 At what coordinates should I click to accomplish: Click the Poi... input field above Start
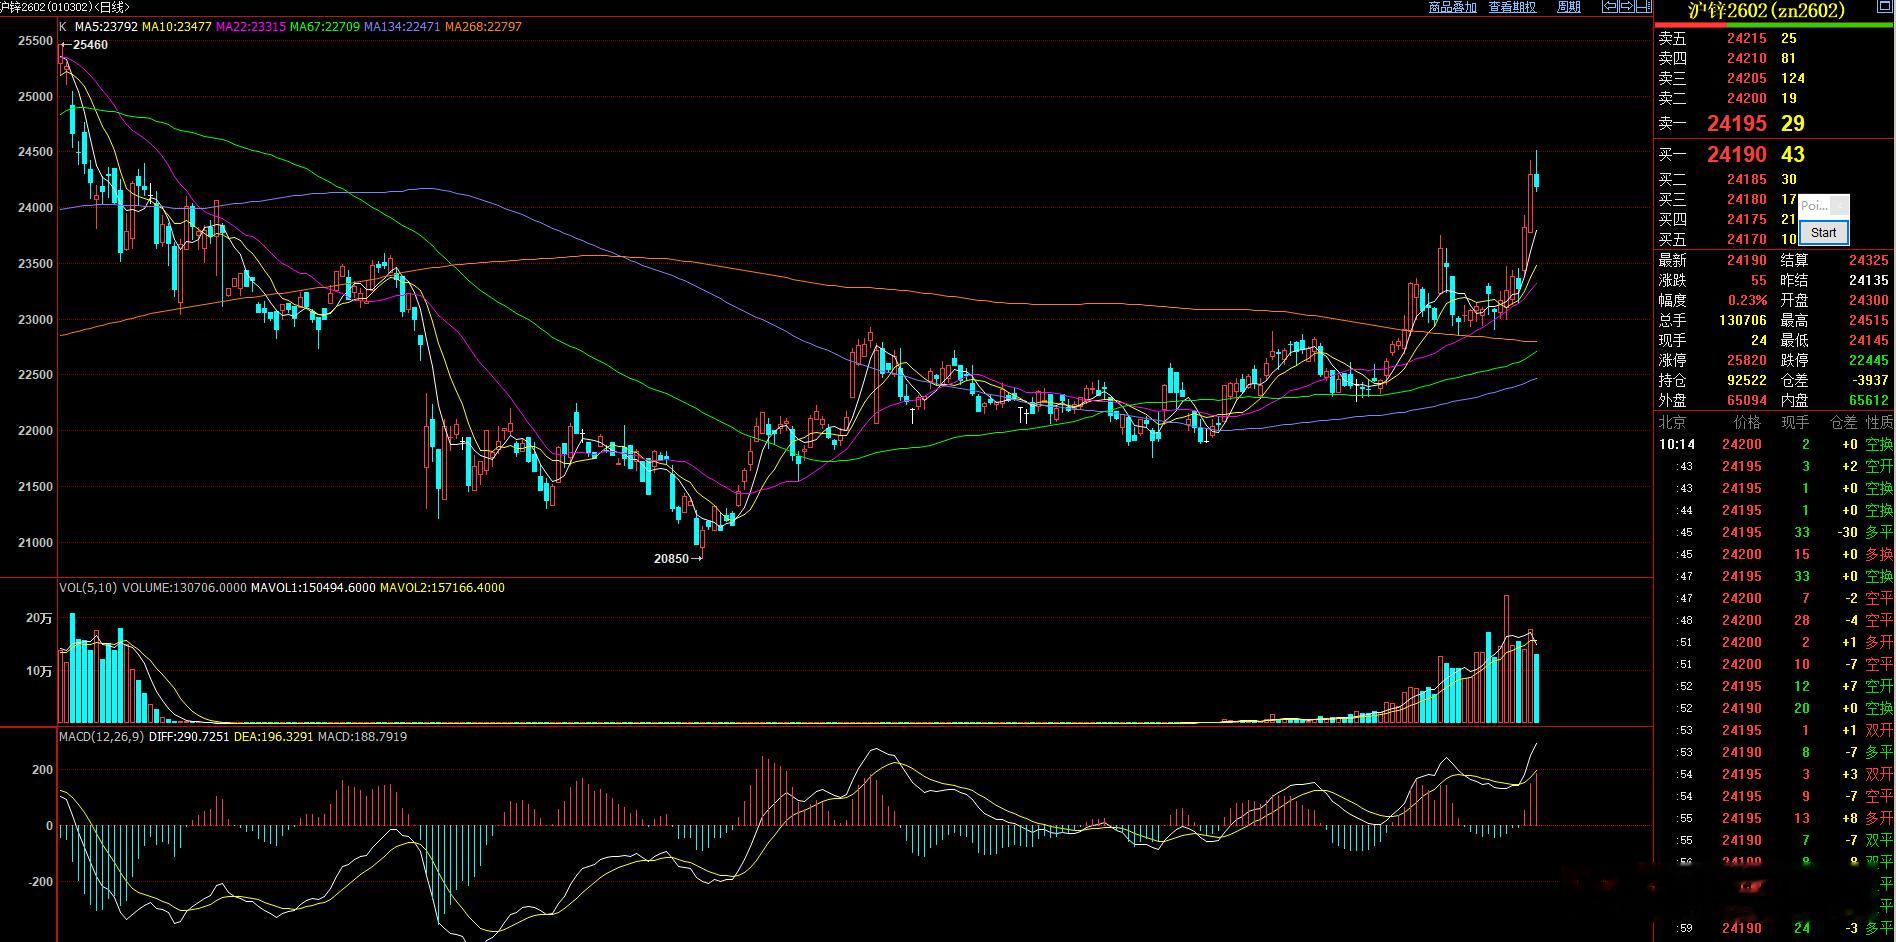pos(1814,206)
